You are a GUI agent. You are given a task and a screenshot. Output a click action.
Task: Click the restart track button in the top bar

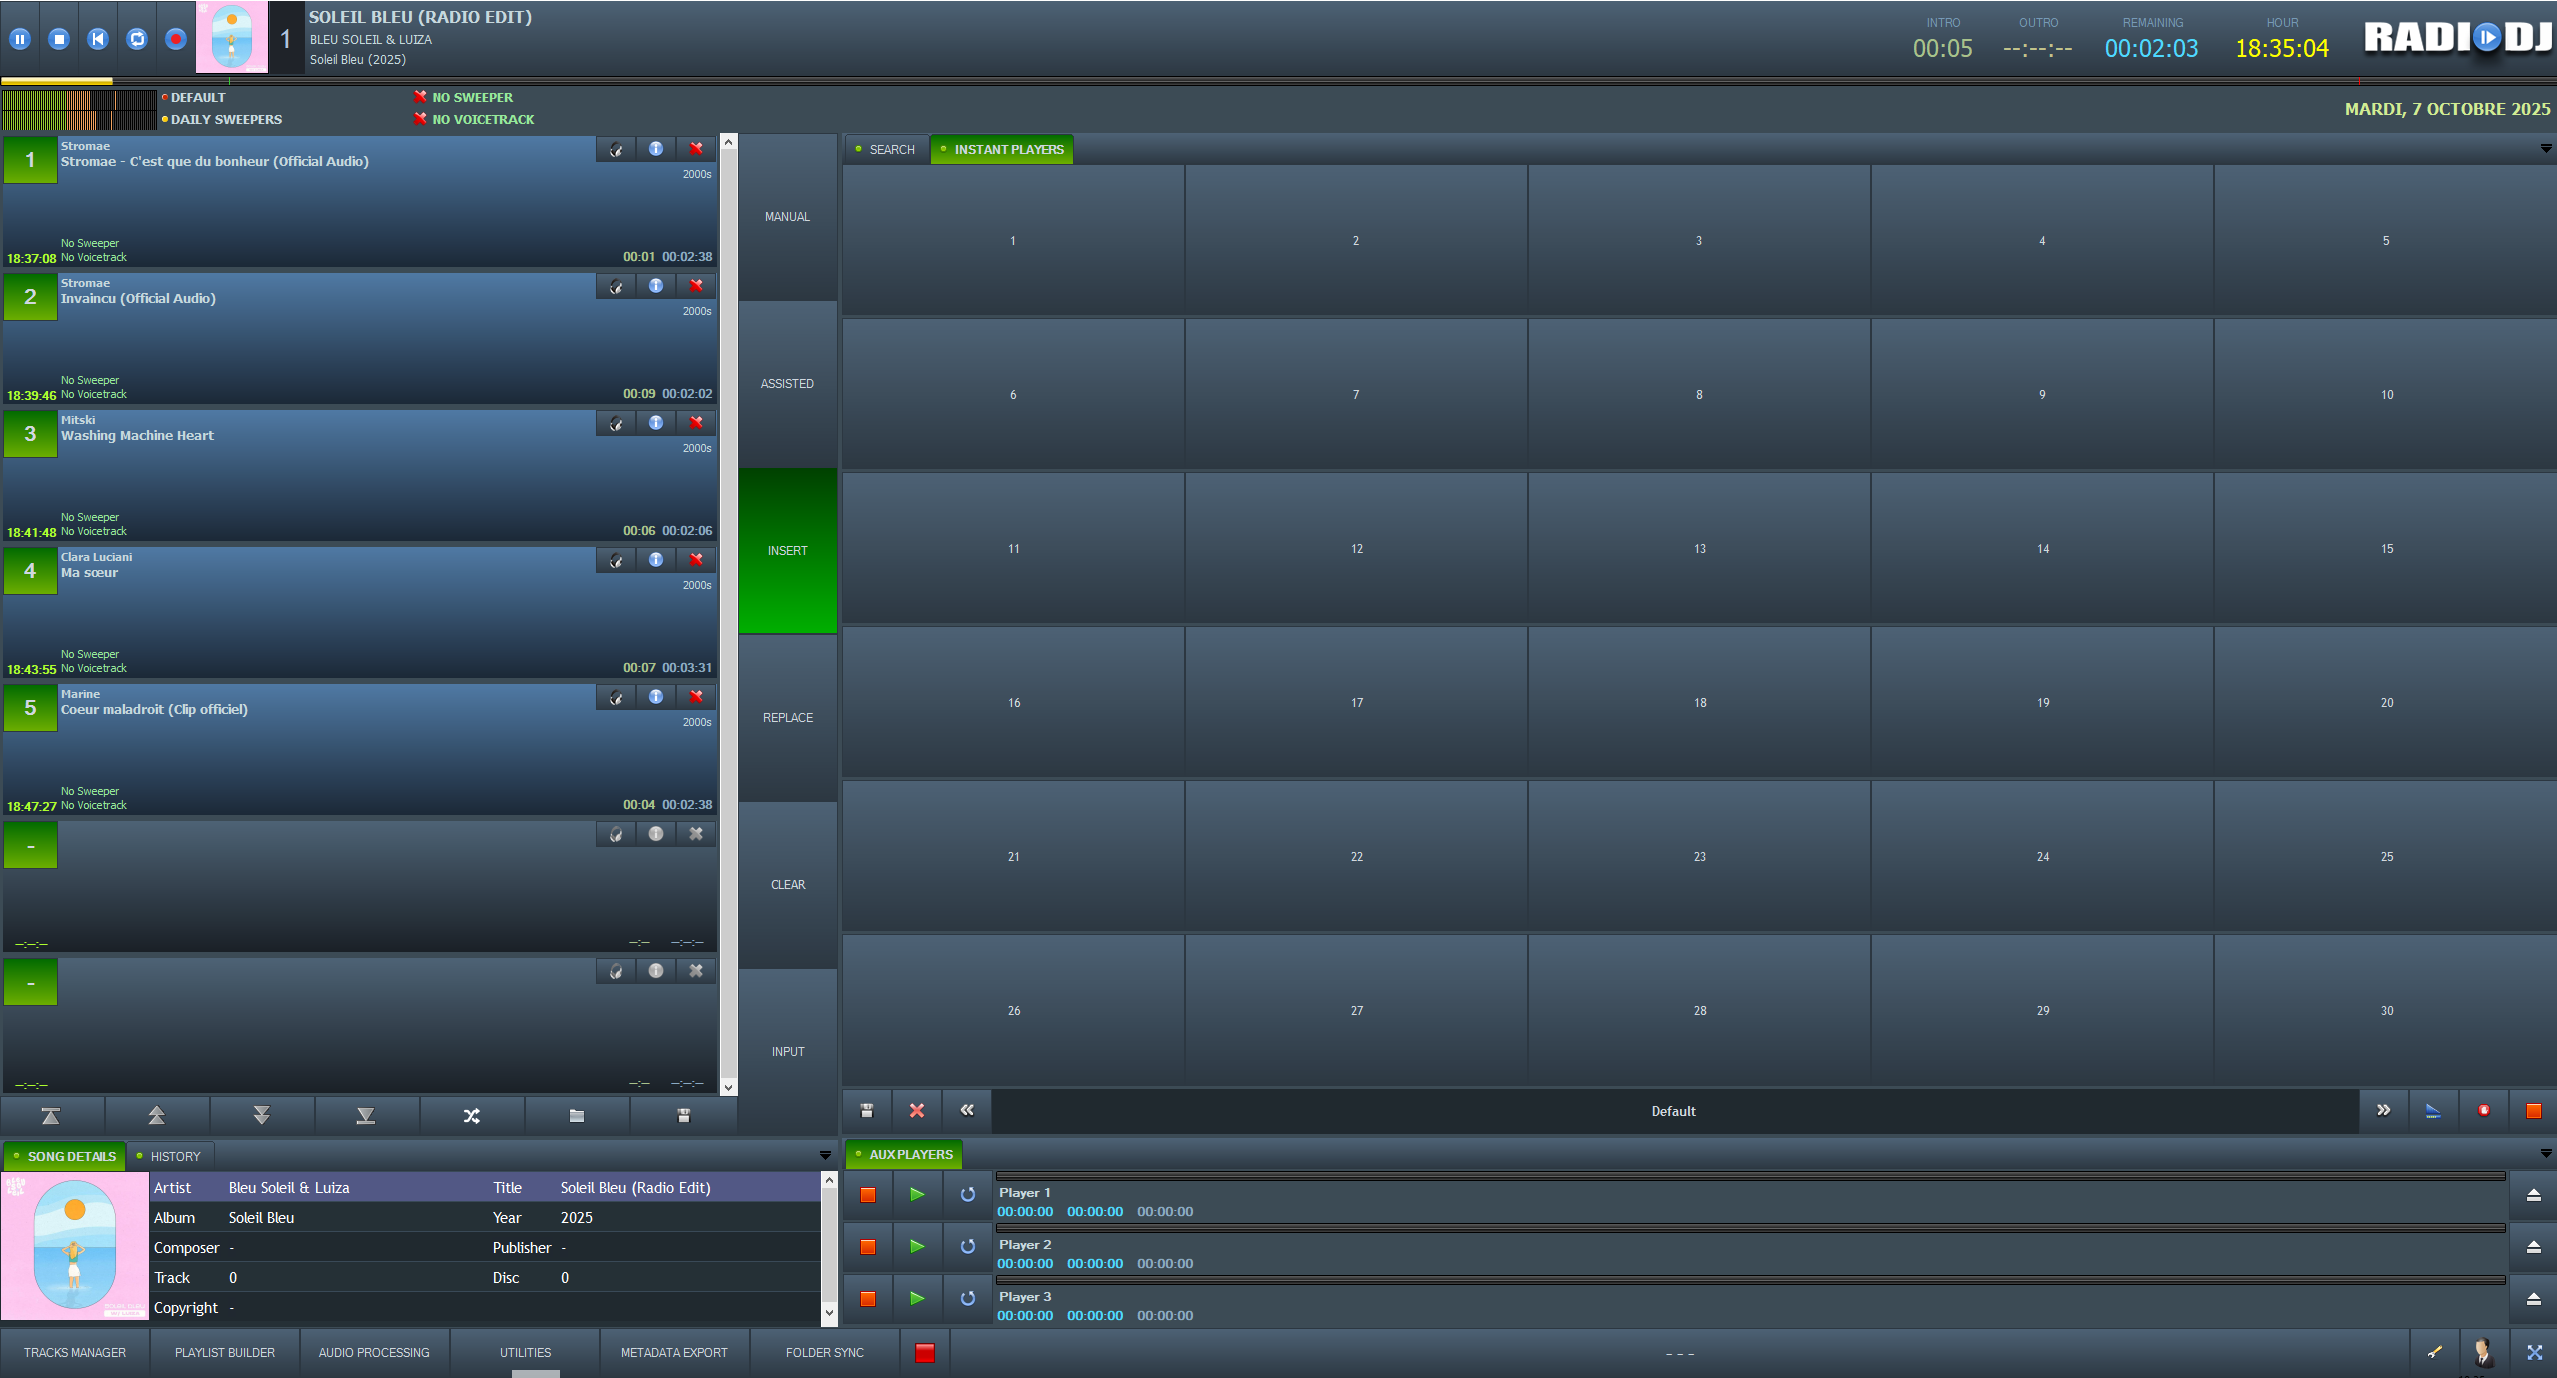pos(98,39)
